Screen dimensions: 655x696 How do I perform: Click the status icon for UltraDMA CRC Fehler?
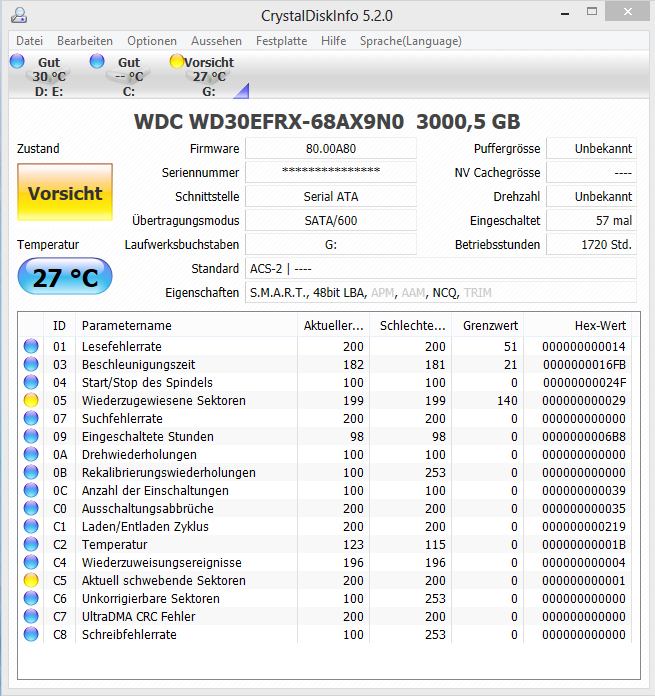coord(31,616)
